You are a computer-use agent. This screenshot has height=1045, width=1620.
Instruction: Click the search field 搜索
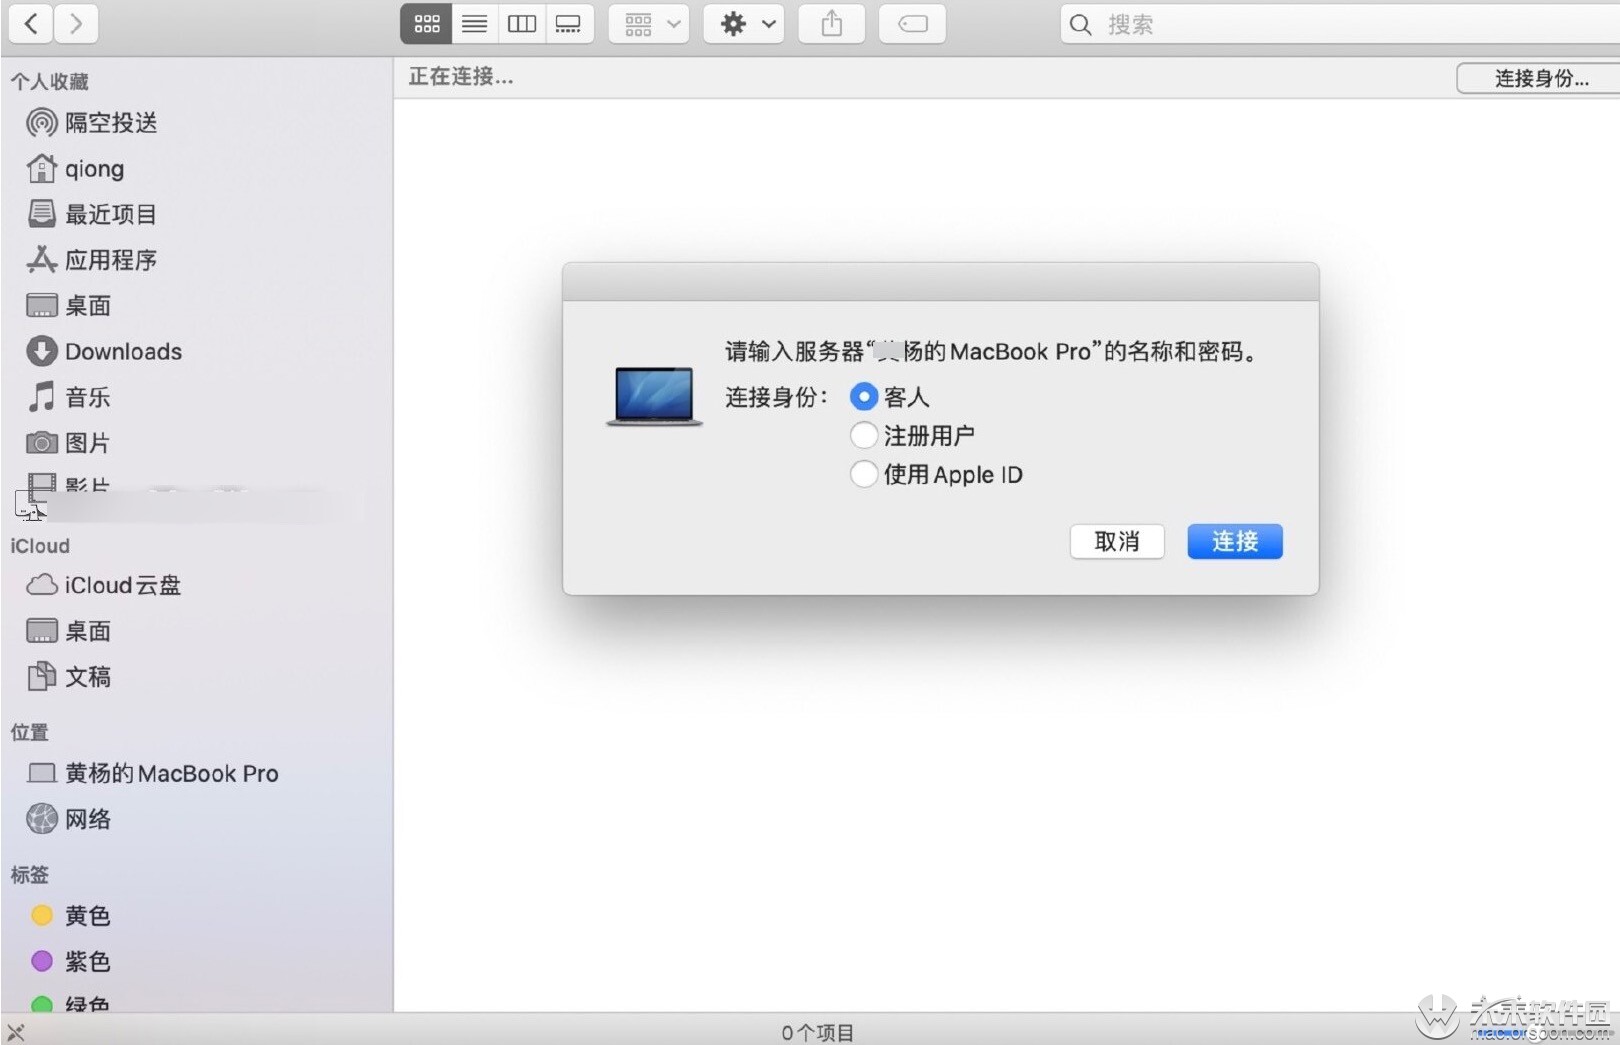point(1340,24)
